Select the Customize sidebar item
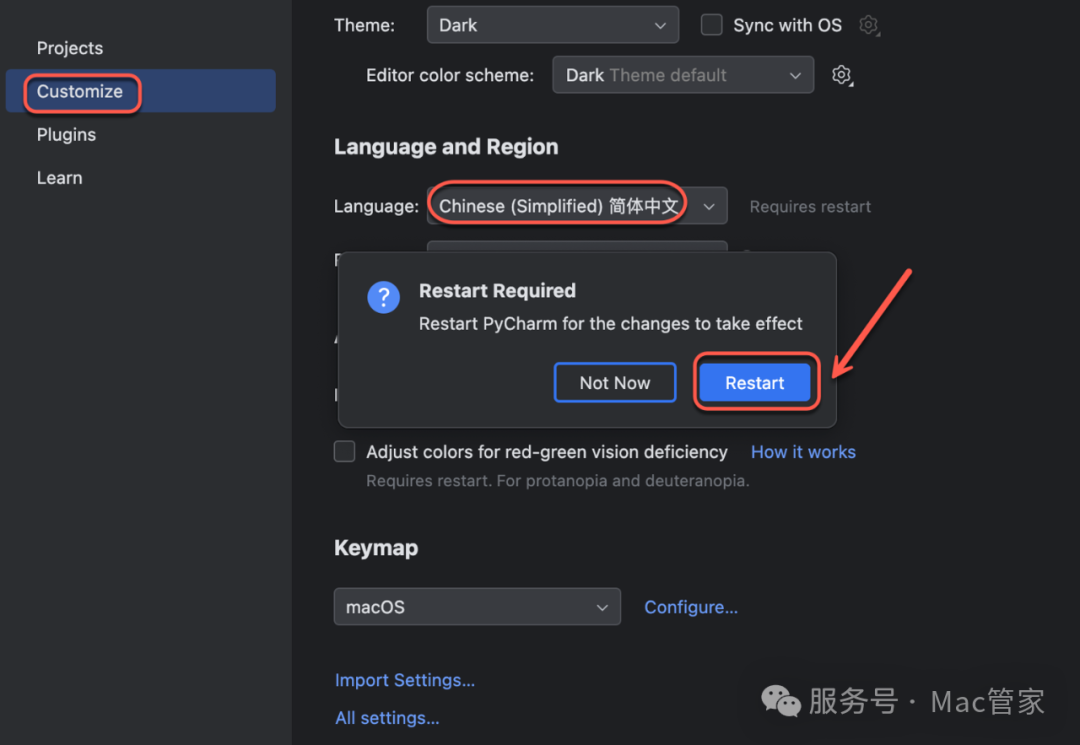Image resolution: width=1080 pixels, height=745 pixels. [x=80, y=92]
